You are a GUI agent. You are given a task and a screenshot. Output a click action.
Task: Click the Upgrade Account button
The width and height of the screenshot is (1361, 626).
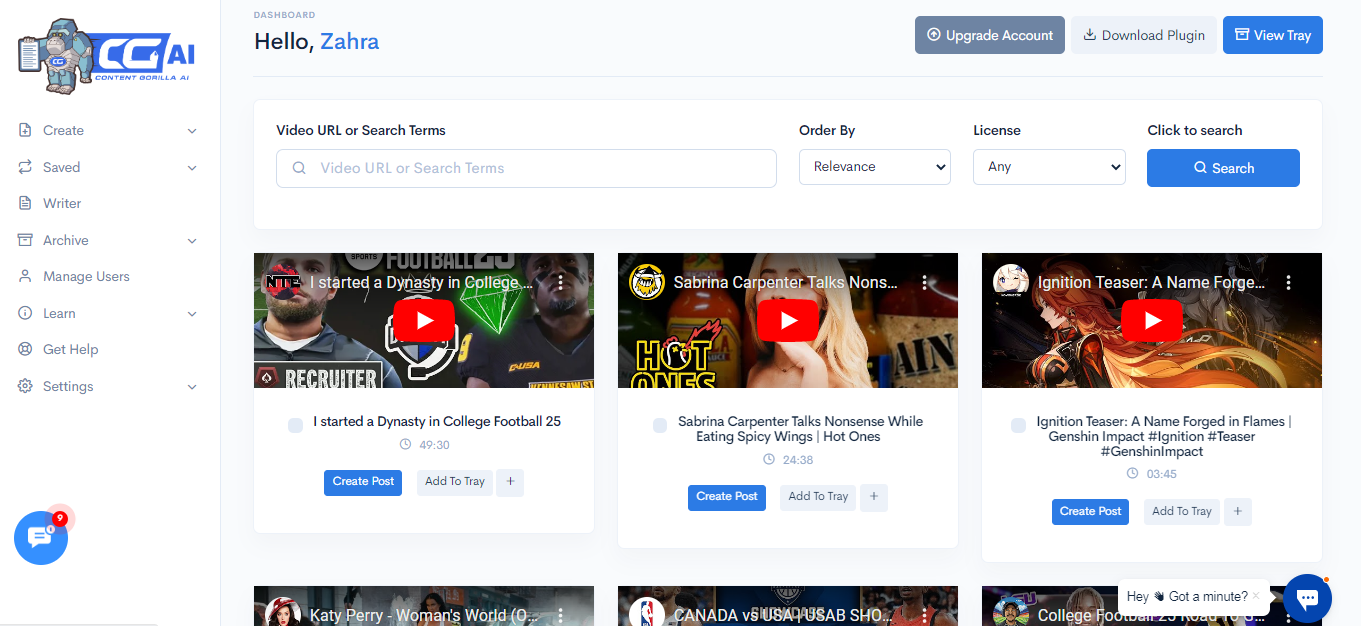point(990,35)
